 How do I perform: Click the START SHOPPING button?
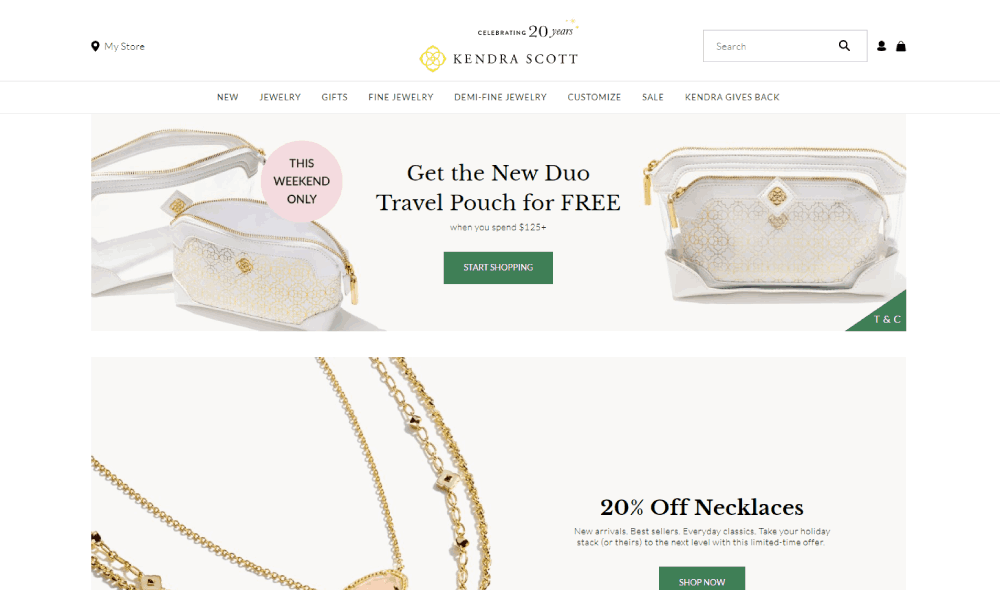(x=498, y=267)
